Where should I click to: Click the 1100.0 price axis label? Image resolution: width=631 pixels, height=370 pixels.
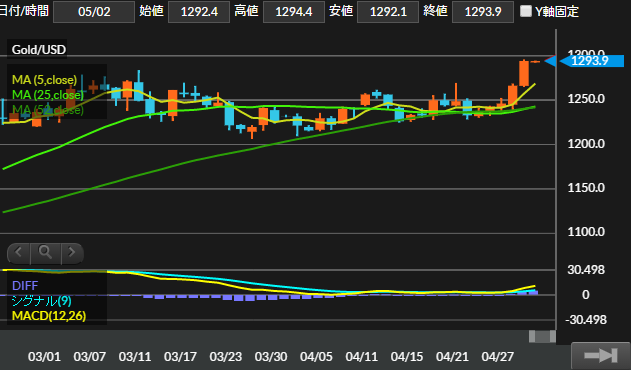coord(586,232)
